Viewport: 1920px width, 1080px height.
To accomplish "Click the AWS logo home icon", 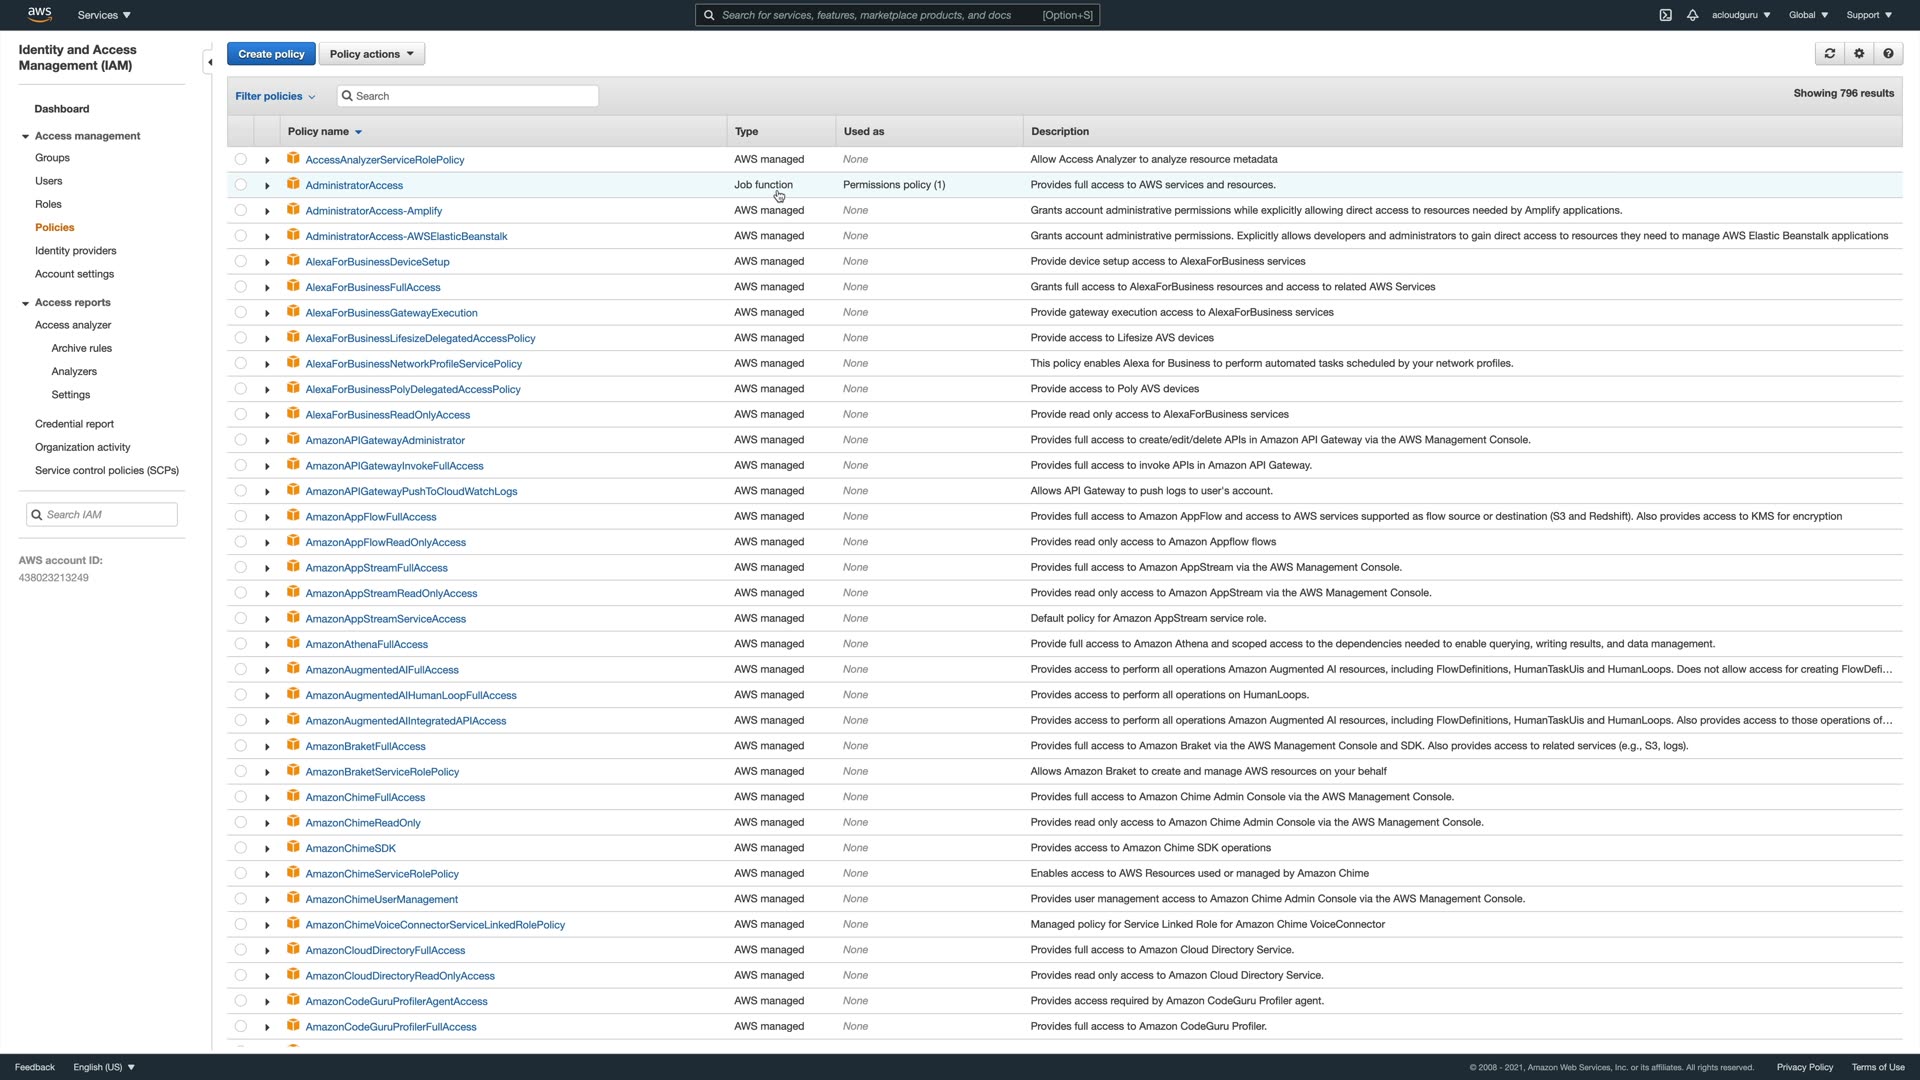I will pyautogui.click(x=40, y=14).
